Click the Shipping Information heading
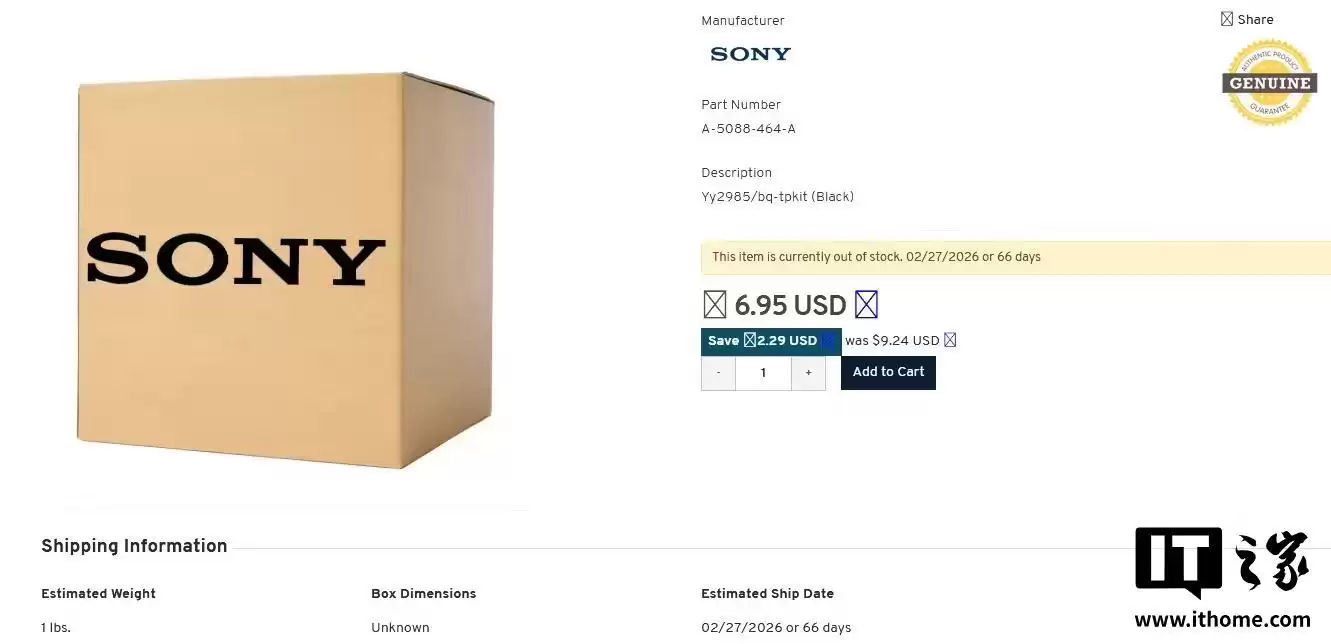1331x644 pixels. coord(134,546)
